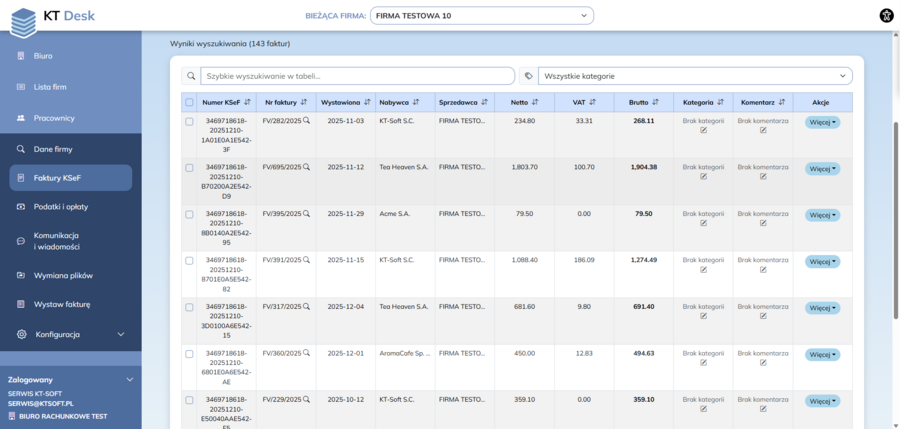
Task: Click magnifier icon next to invoice FV/391/2025
Action: (307, 260)
